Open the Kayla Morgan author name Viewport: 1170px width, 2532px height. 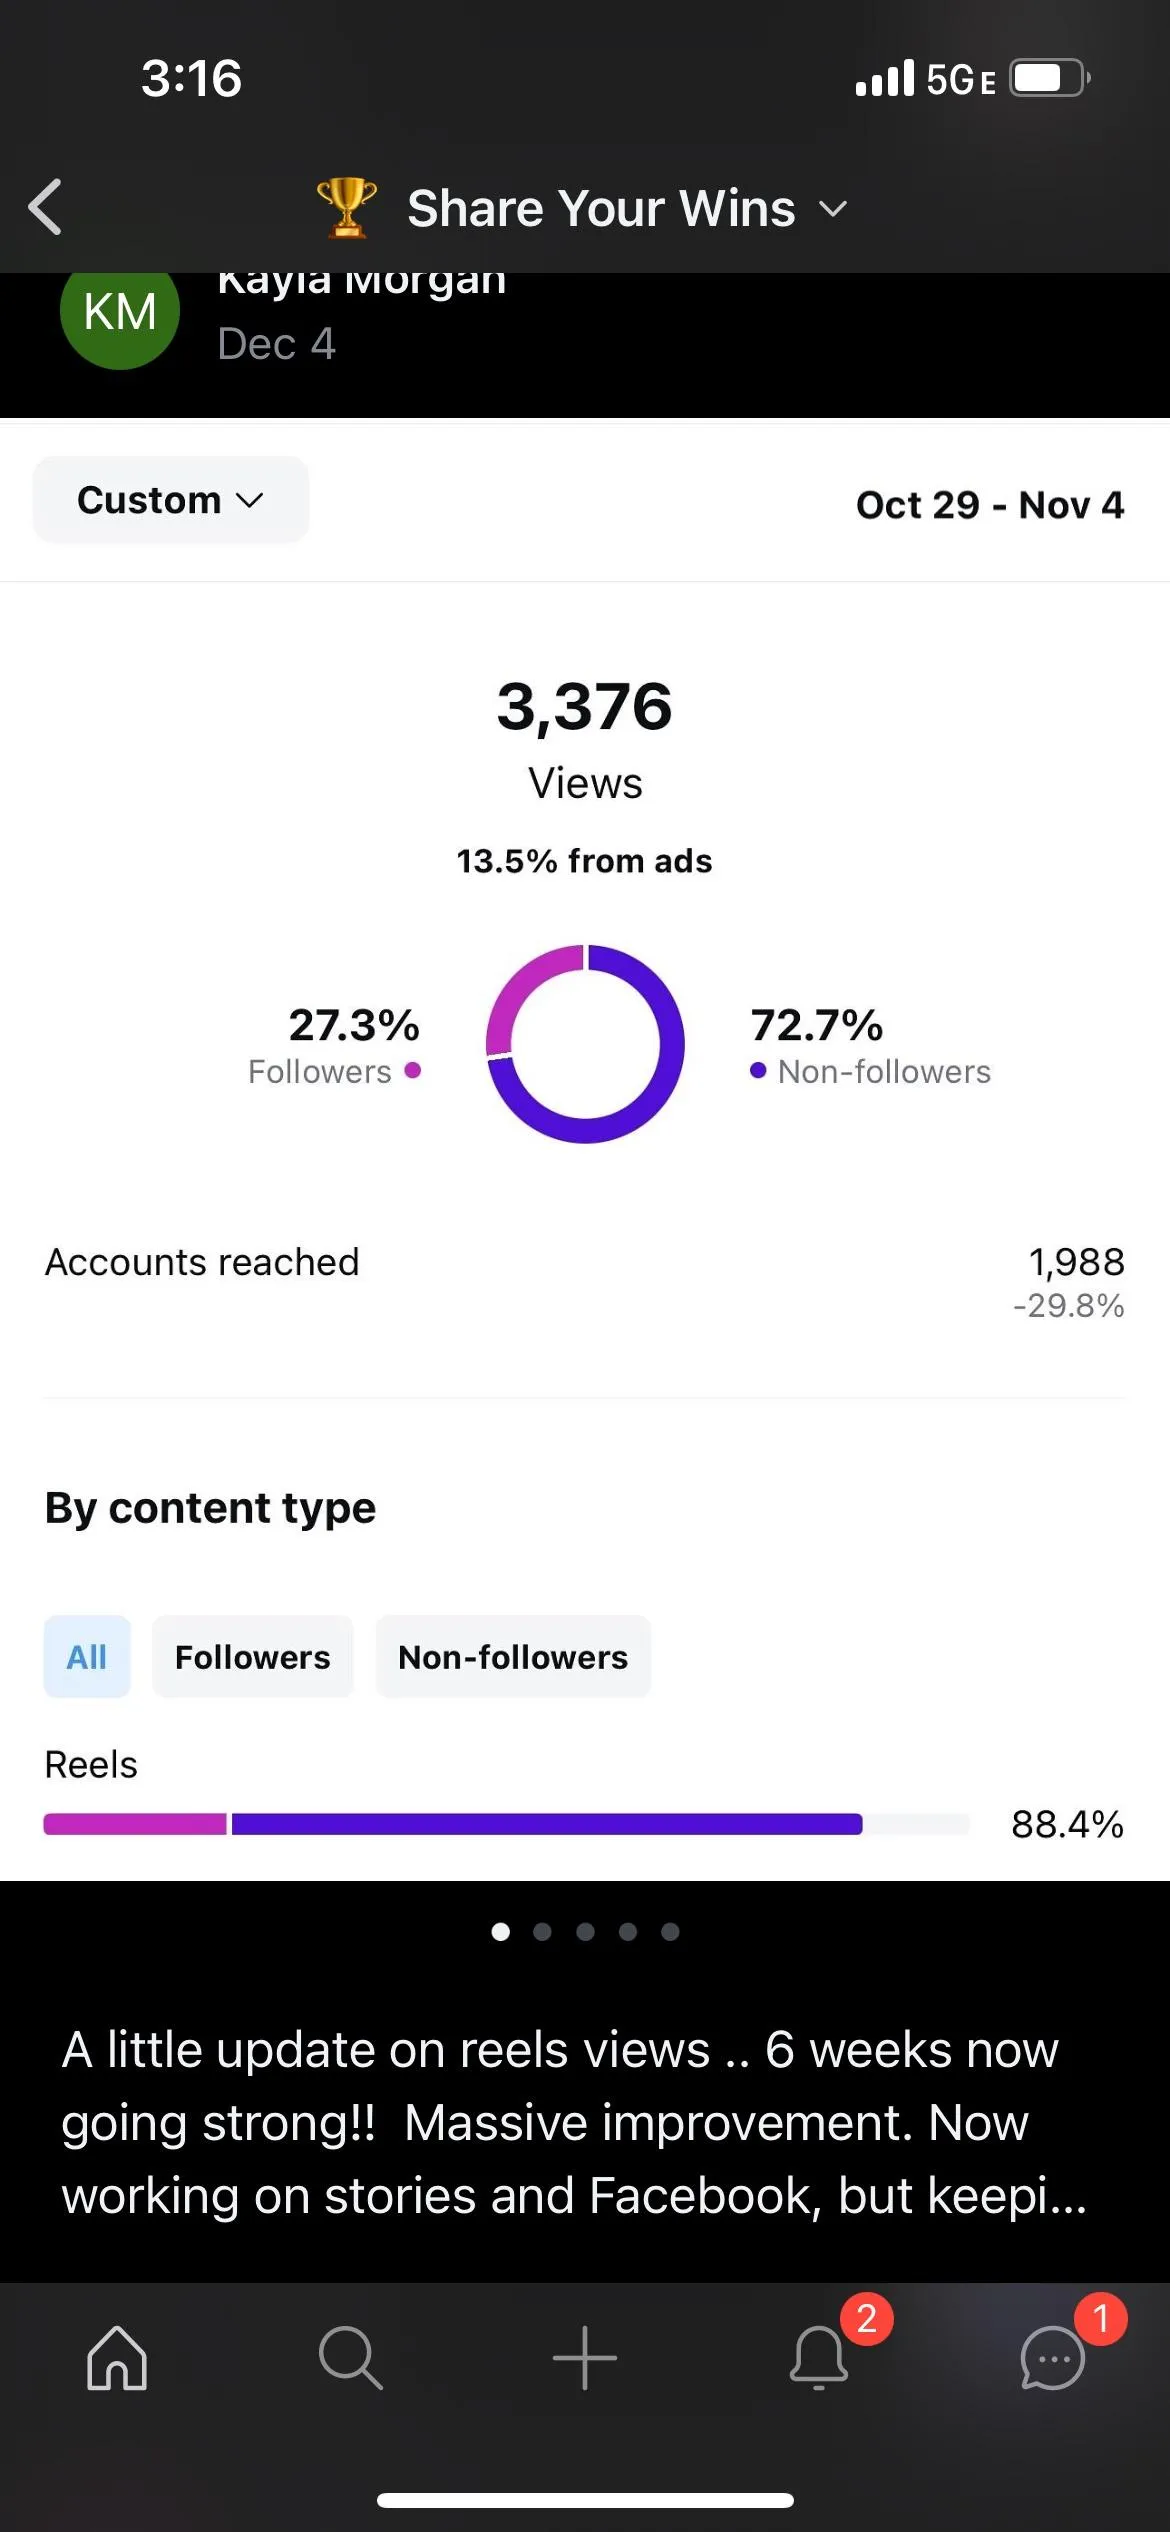pos(362,282)
